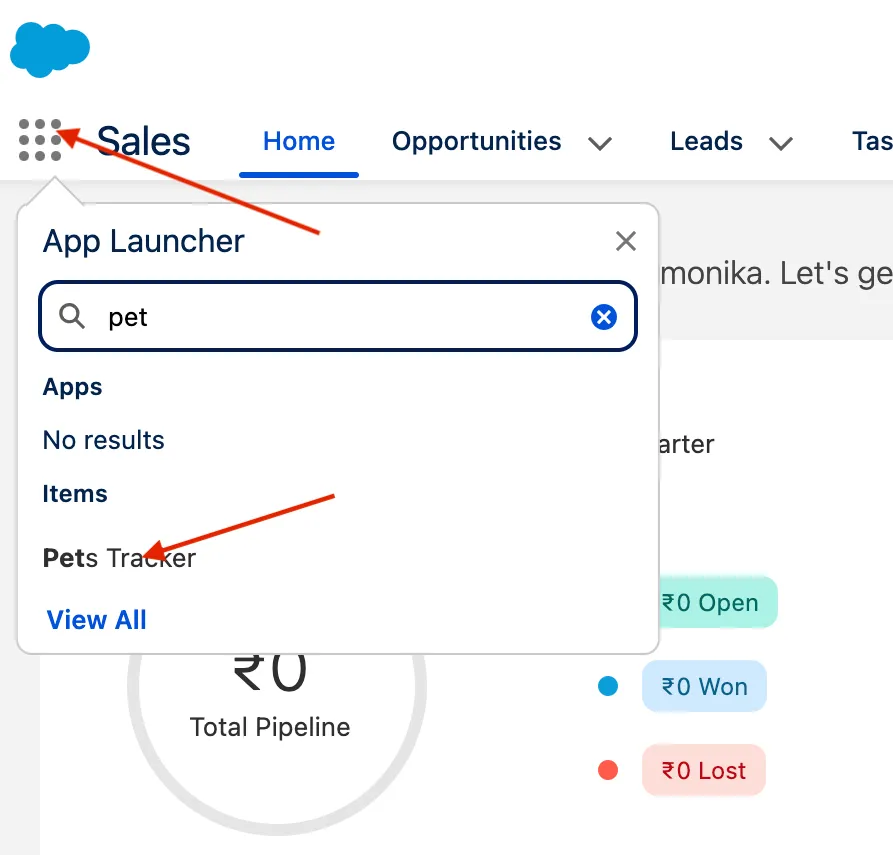Select the ₹0 Won badge
Image resolution: width=893 pixels, height=855 pixels.
[x=704, y=687]
